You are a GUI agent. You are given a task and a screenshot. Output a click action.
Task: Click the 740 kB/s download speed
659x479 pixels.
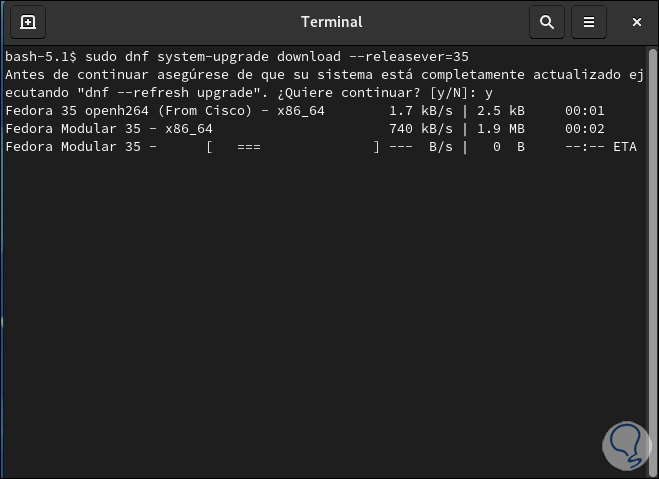pos(419,129)
